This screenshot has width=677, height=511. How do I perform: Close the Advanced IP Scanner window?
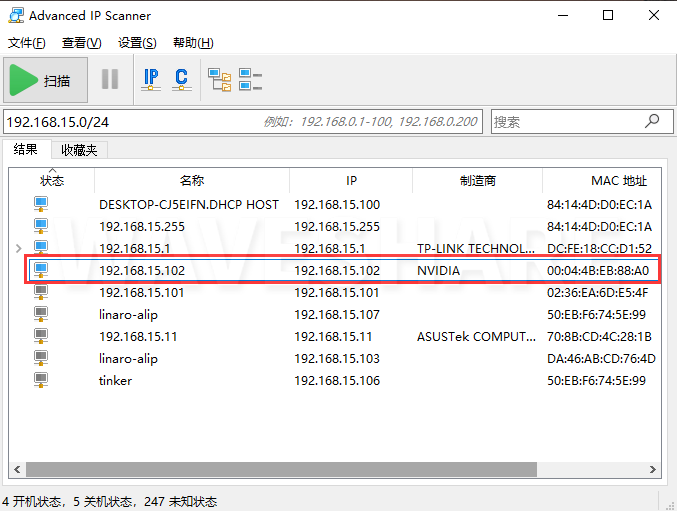654,16
